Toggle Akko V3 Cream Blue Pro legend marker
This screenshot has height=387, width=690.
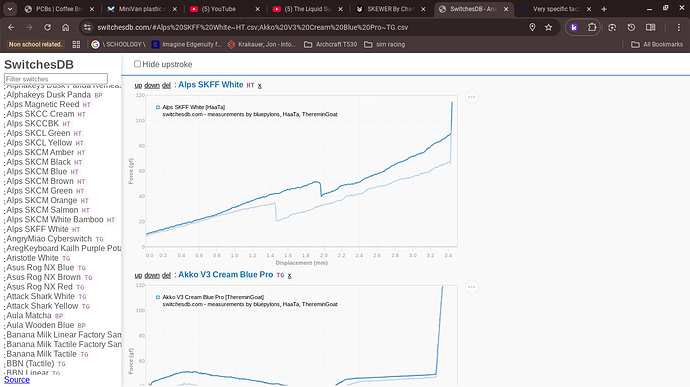(x=158, y=297)
